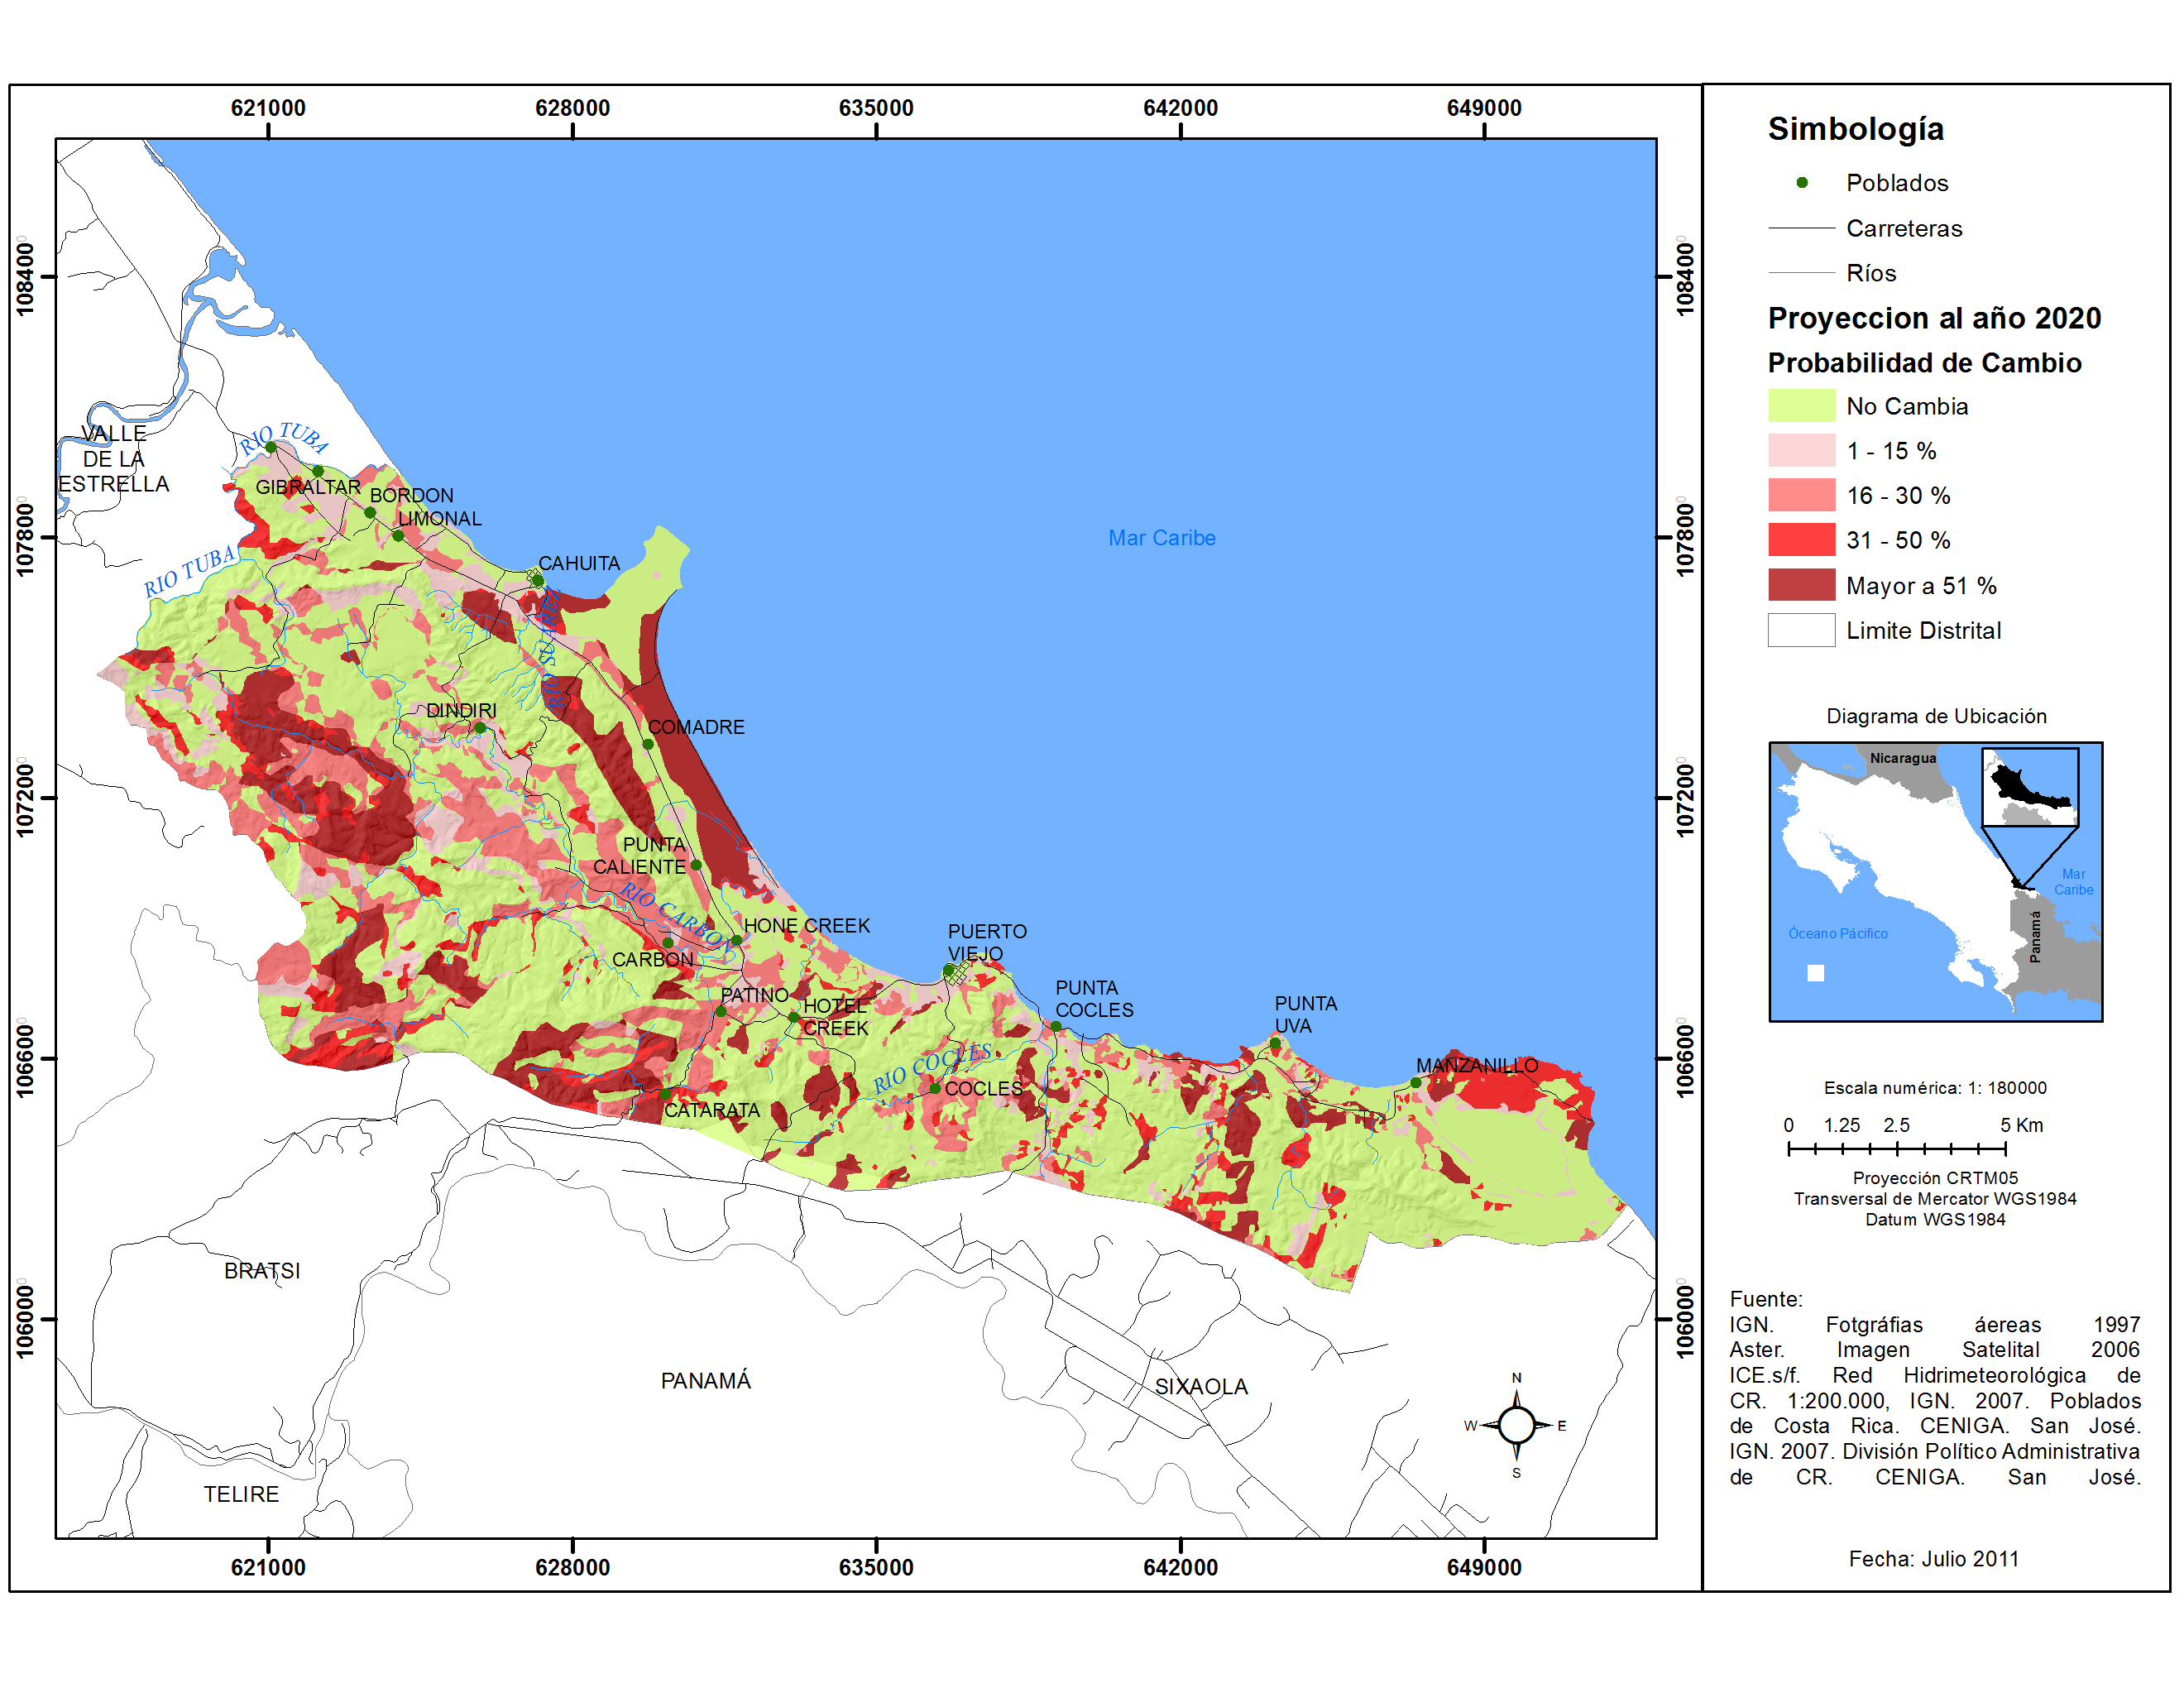
Task: Click the kilometer scale bar
Action: 1896,1149
